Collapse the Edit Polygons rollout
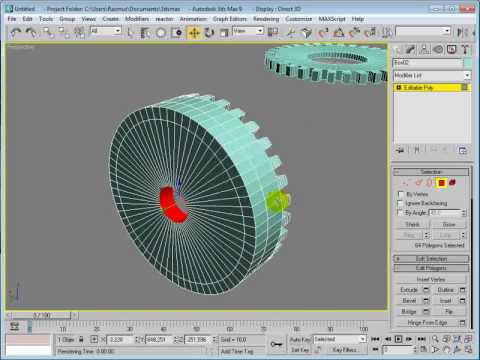Screen dimensions: 480x360 [431, 268]
